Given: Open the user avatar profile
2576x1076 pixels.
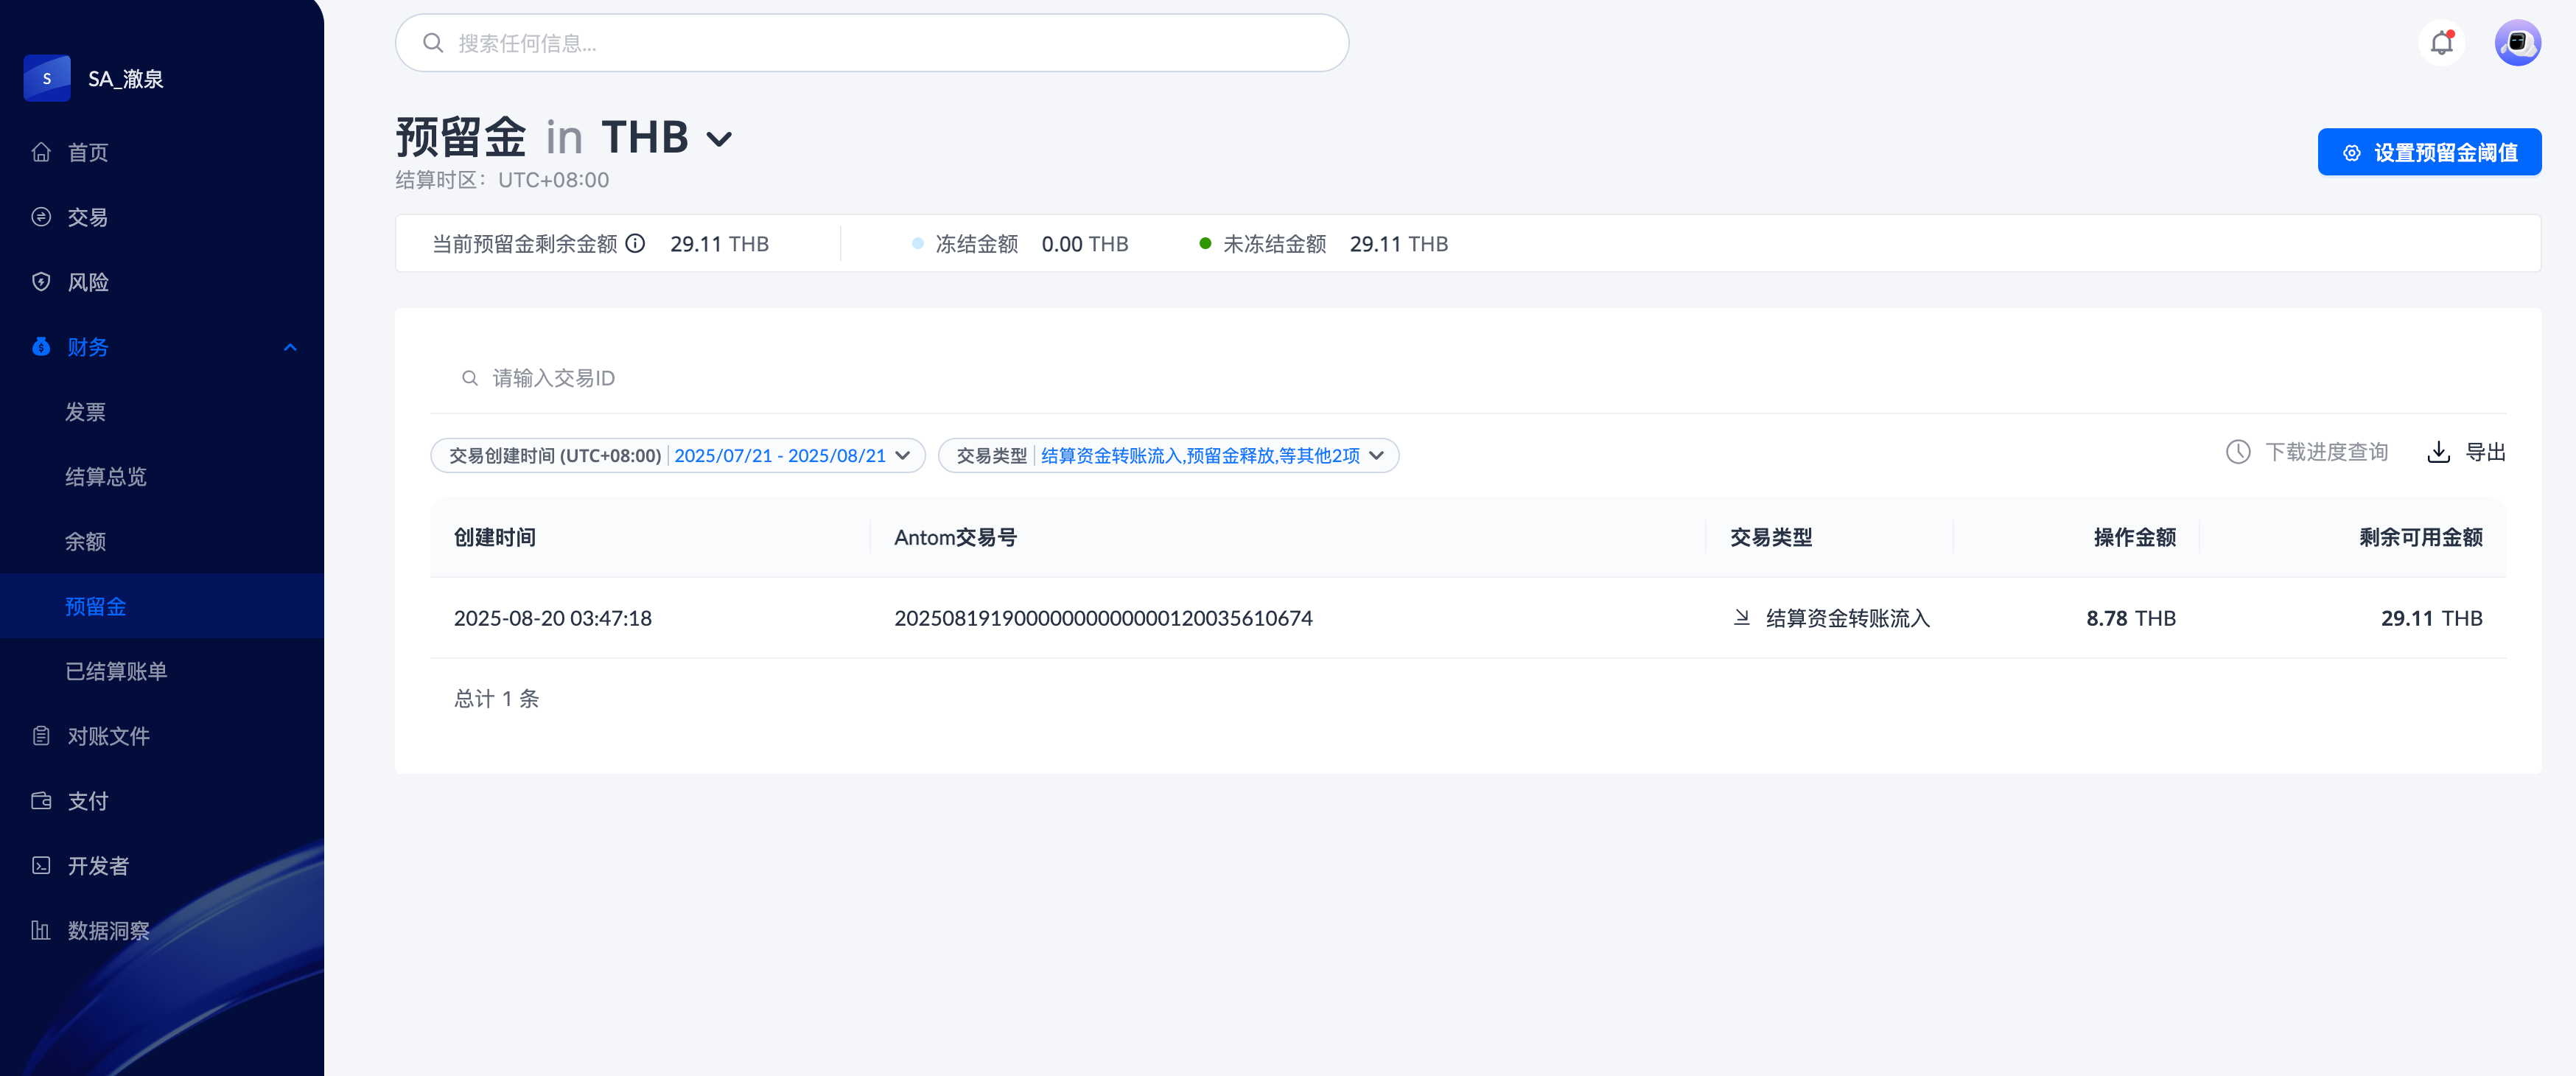Looking at the screenshot, I should 2516,43.
